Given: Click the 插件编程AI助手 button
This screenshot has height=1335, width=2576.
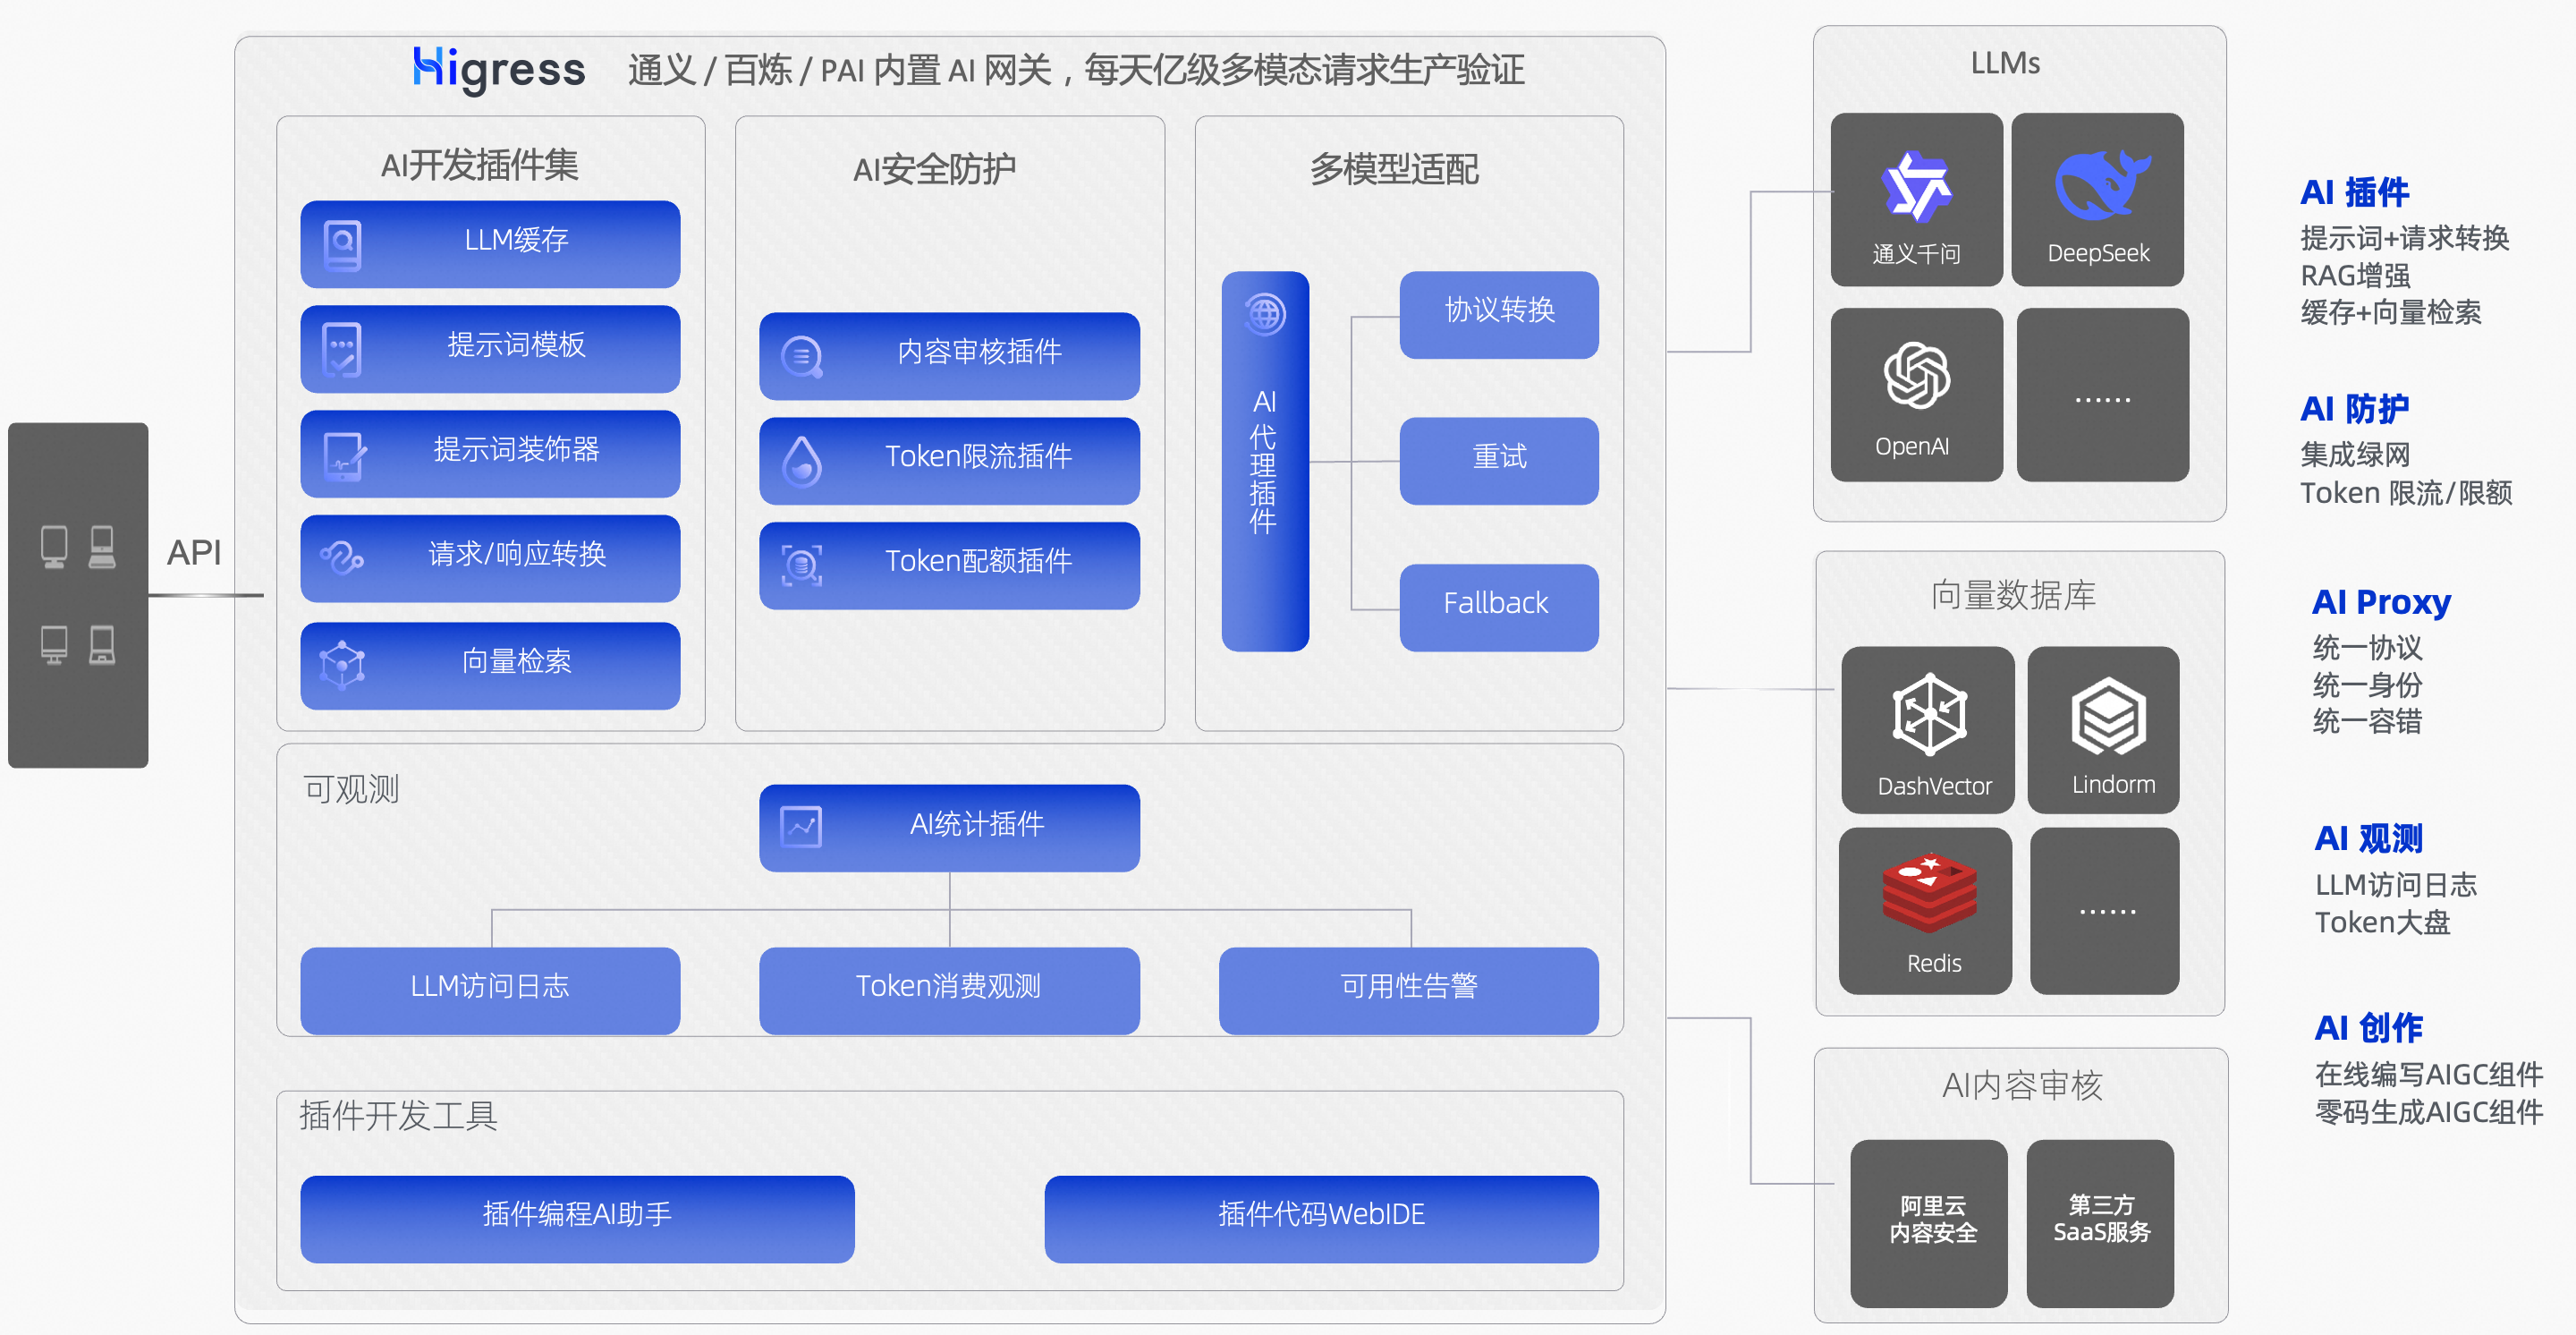Looking at the screenshot, I should coord(577,1218).
